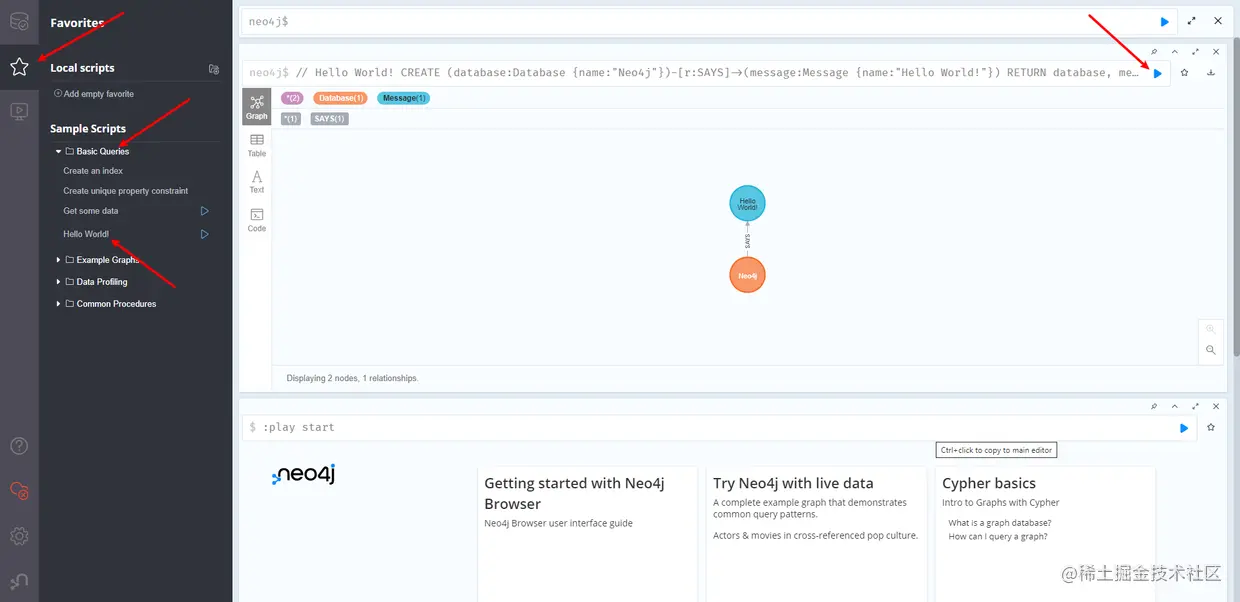Click 'Add empty favorite'
This screenshot has width=1240, height=602.
94,94
